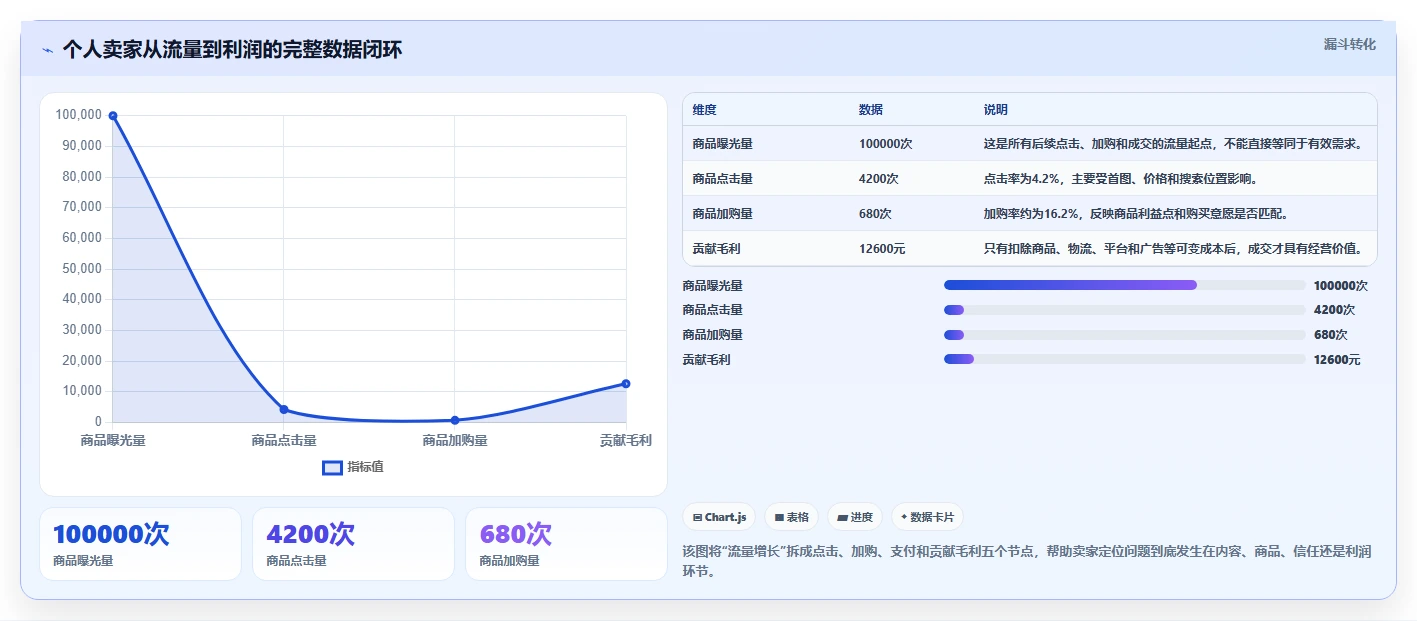The height and width of the screenshot is (621, 1417).
Task: Click the summary paragraph starting 该图将
Action: pyautogui.click(x=1027, y=560)
